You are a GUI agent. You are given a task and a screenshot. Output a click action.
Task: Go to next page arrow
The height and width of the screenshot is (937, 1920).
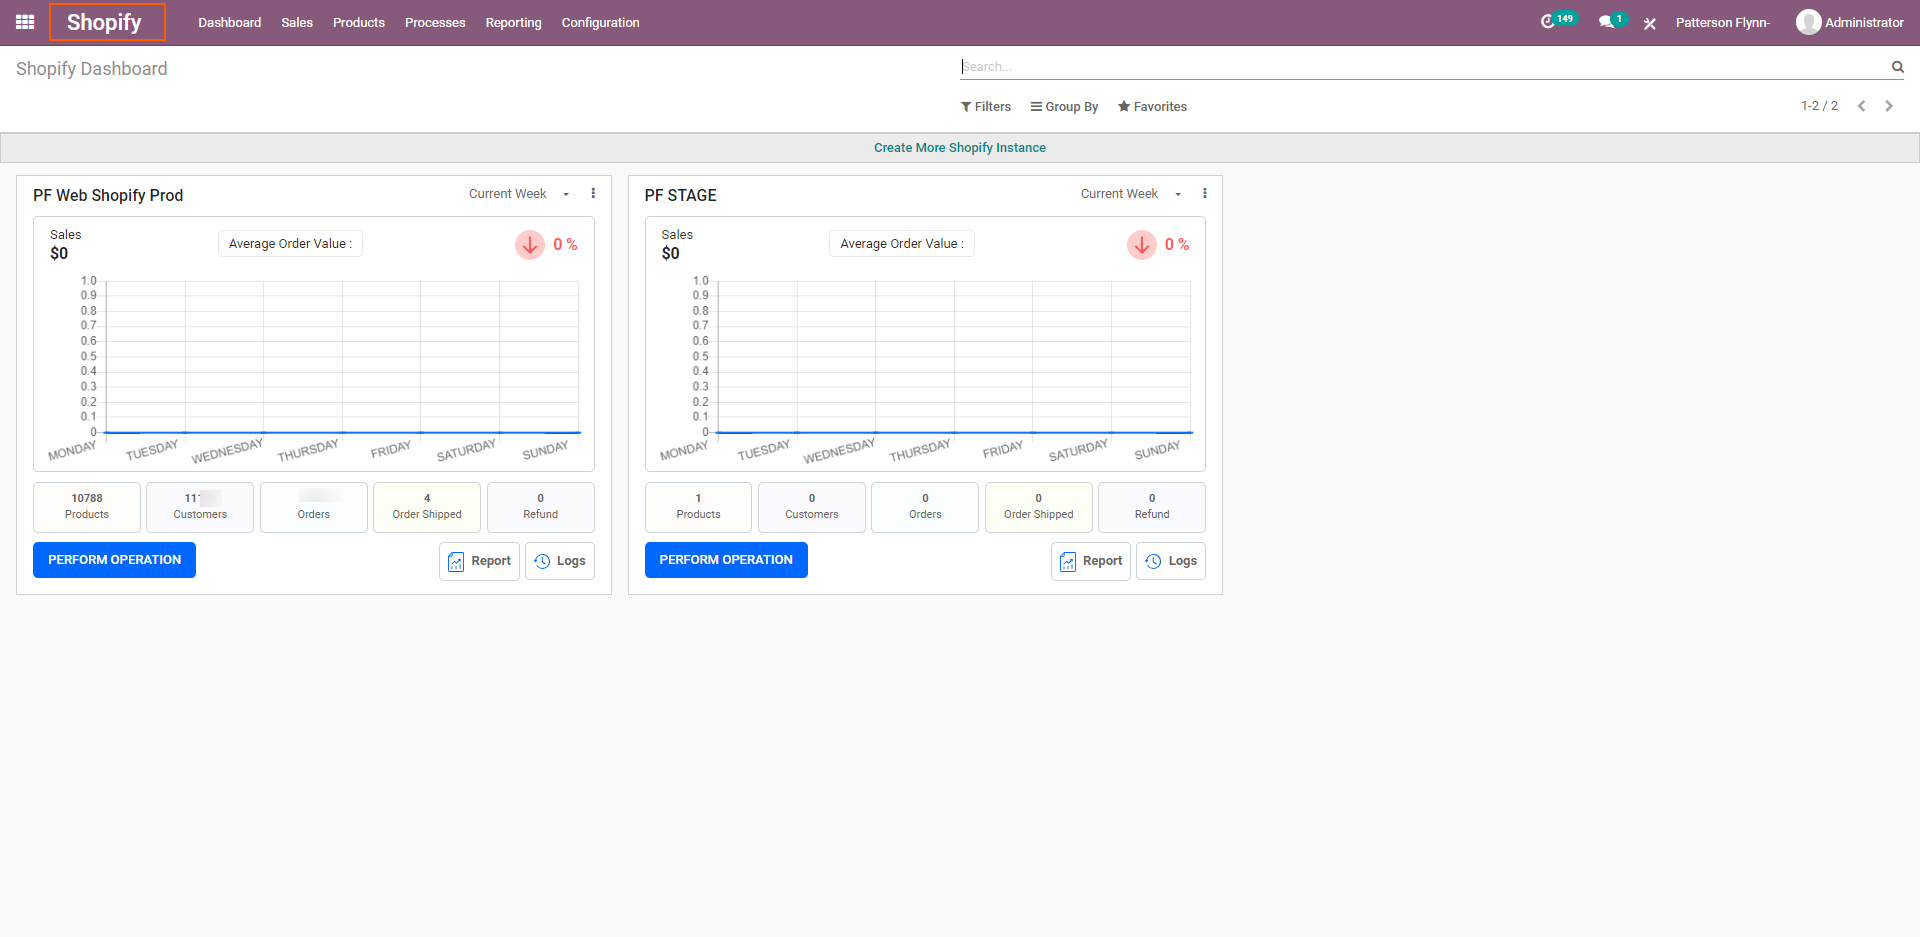pyautogui.click(x=1889, y=106)
